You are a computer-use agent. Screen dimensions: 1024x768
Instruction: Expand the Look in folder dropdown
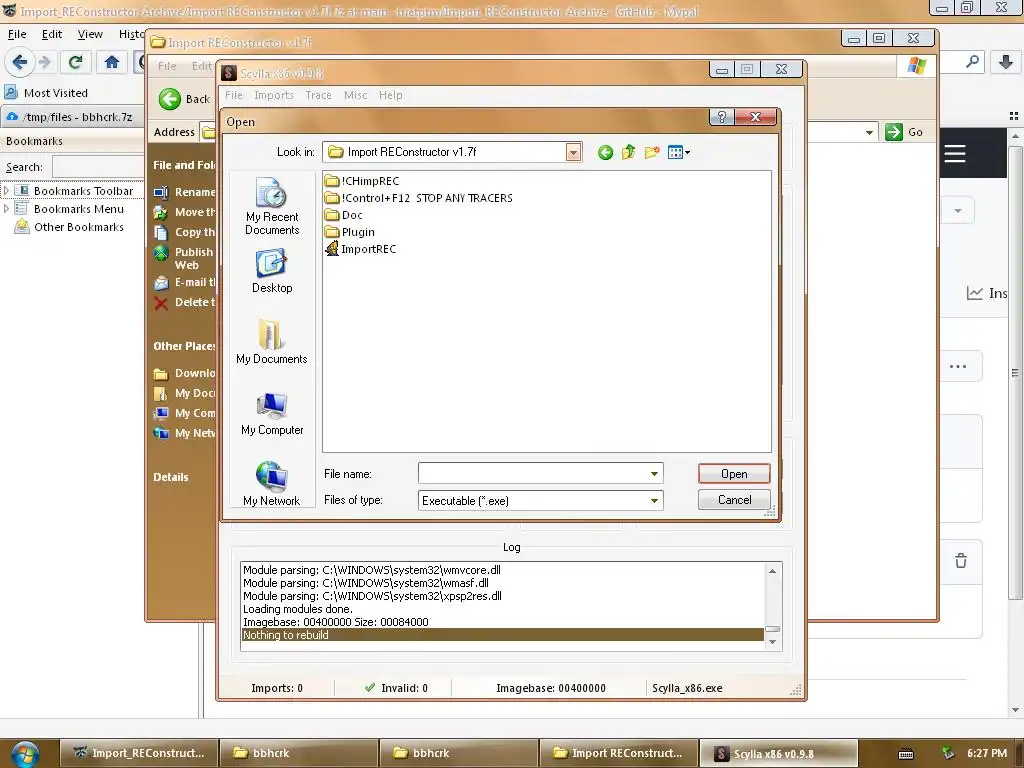573,153
